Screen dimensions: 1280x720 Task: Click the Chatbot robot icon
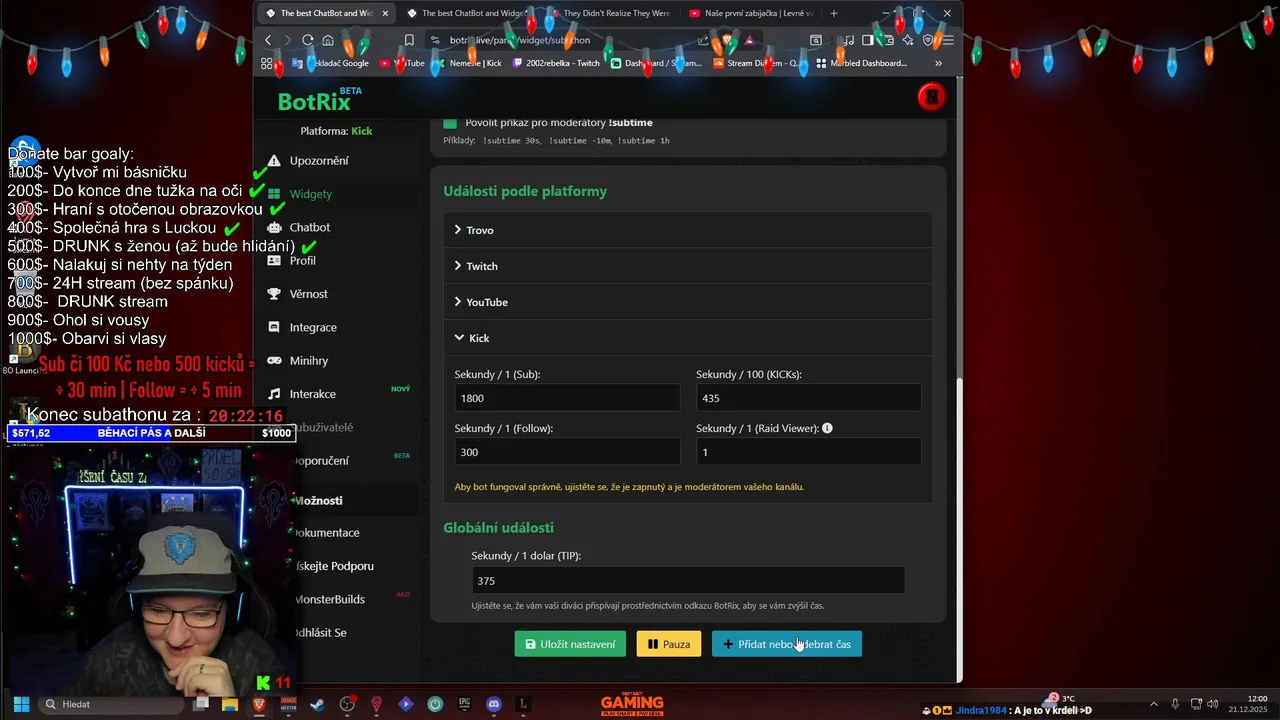(274, 227)
